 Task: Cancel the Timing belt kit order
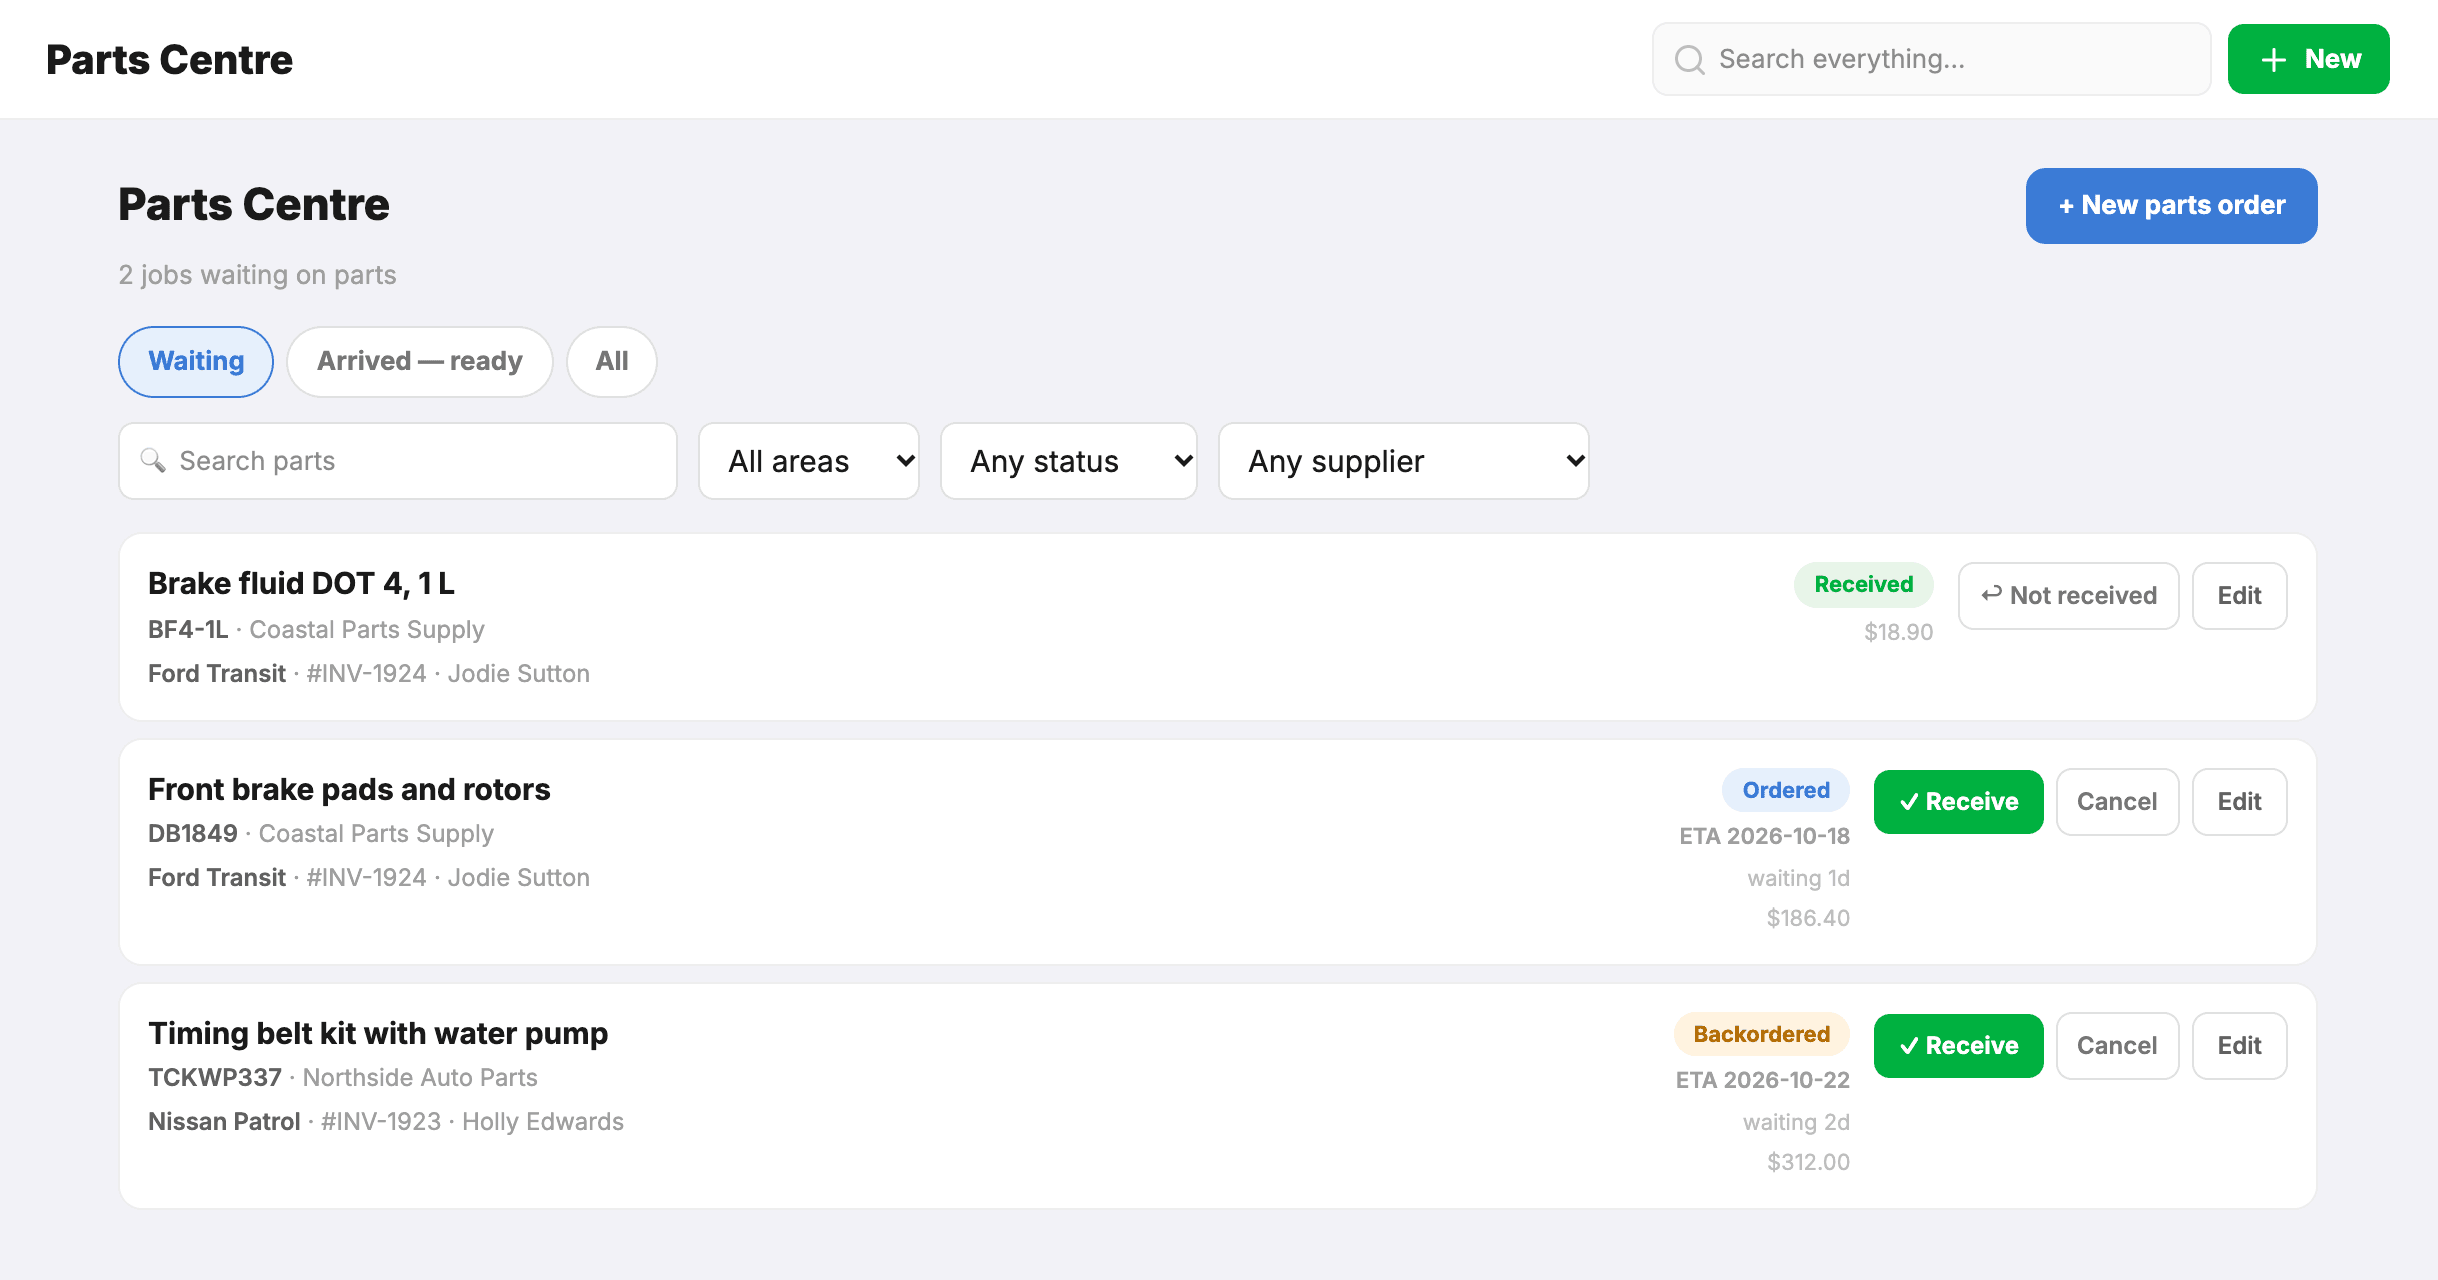tap(2117, 1046)
